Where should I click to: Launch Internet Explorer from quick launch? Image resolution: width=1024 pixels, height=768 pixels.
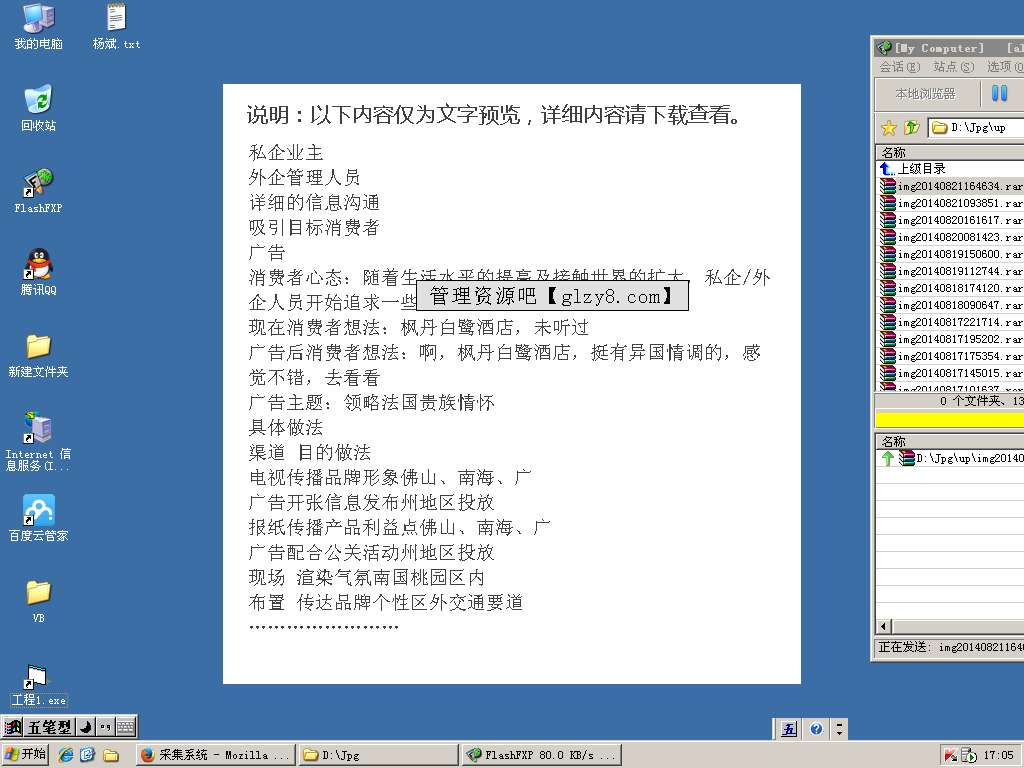tap(66, 755)
